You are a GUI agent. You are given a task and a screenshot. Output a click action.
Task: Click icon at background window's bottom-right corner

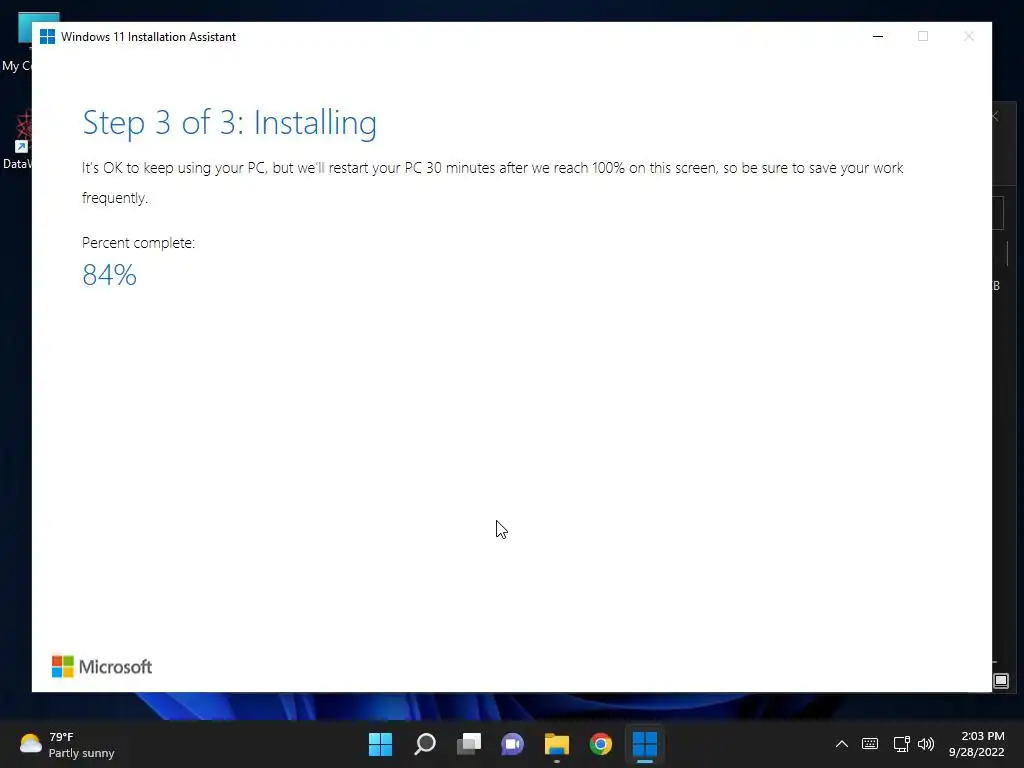tap(1001, 681)
